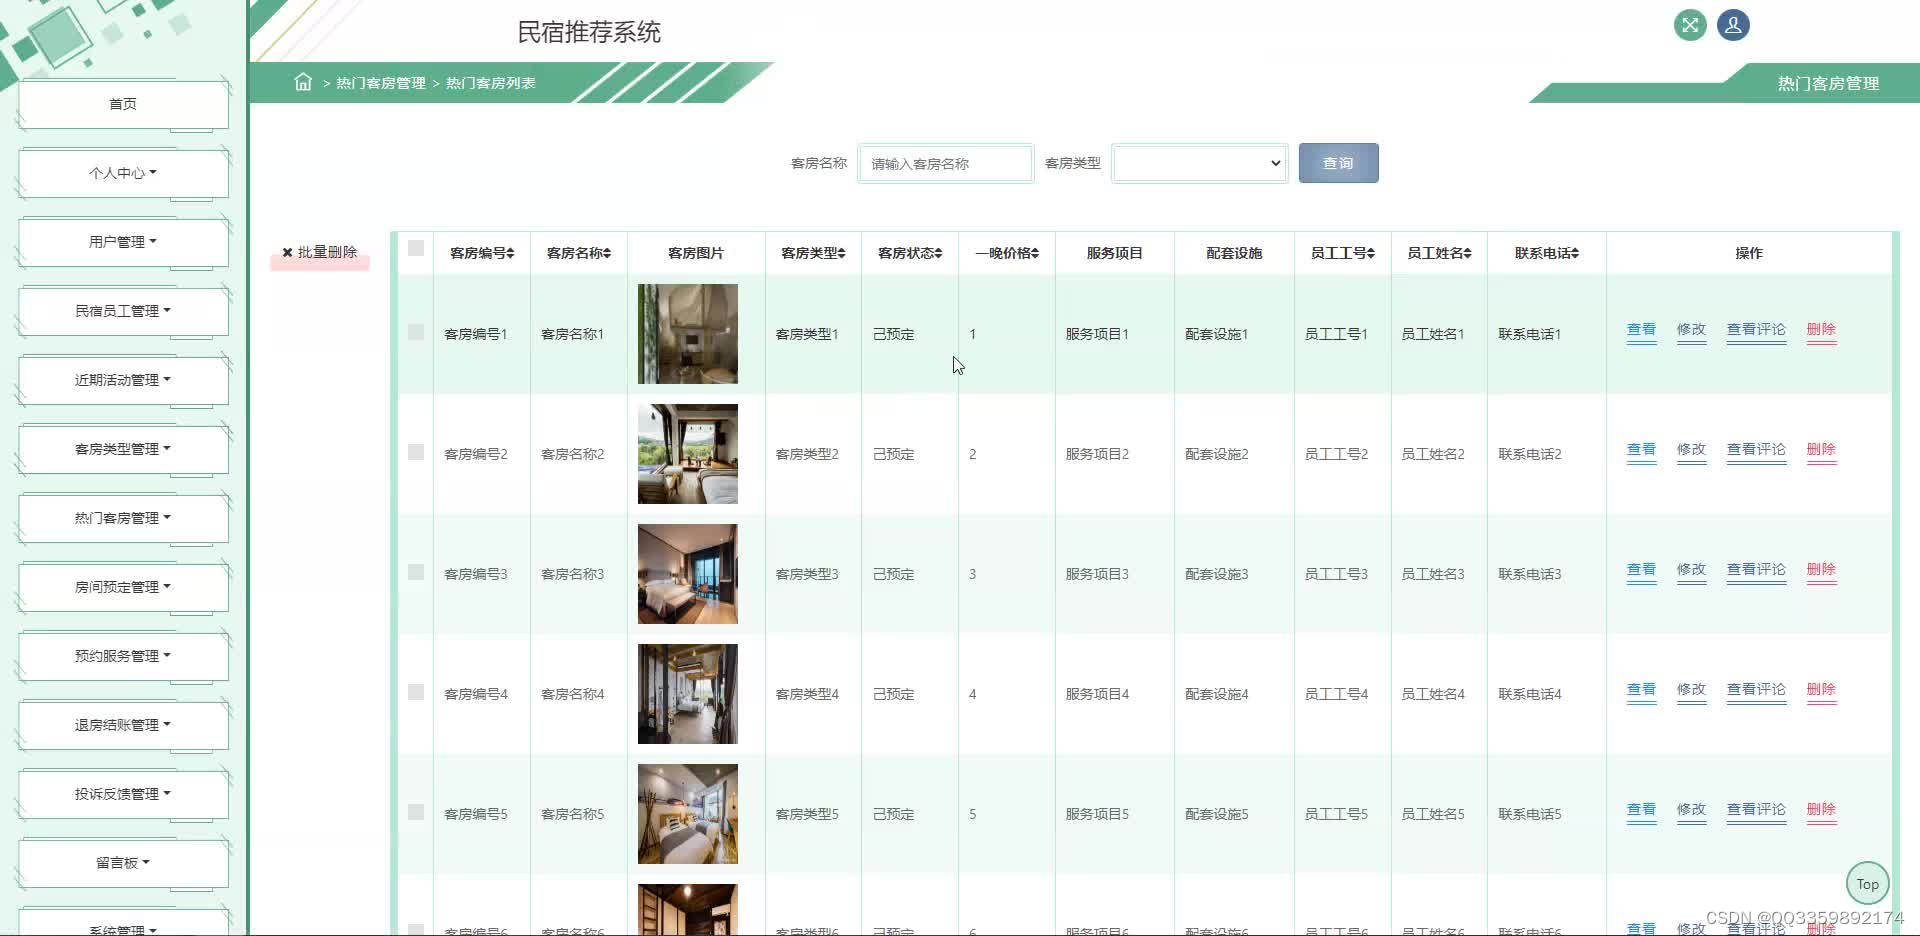
Task: Click 修改 link for 客房编号2
Action: tap(1691, 450)
